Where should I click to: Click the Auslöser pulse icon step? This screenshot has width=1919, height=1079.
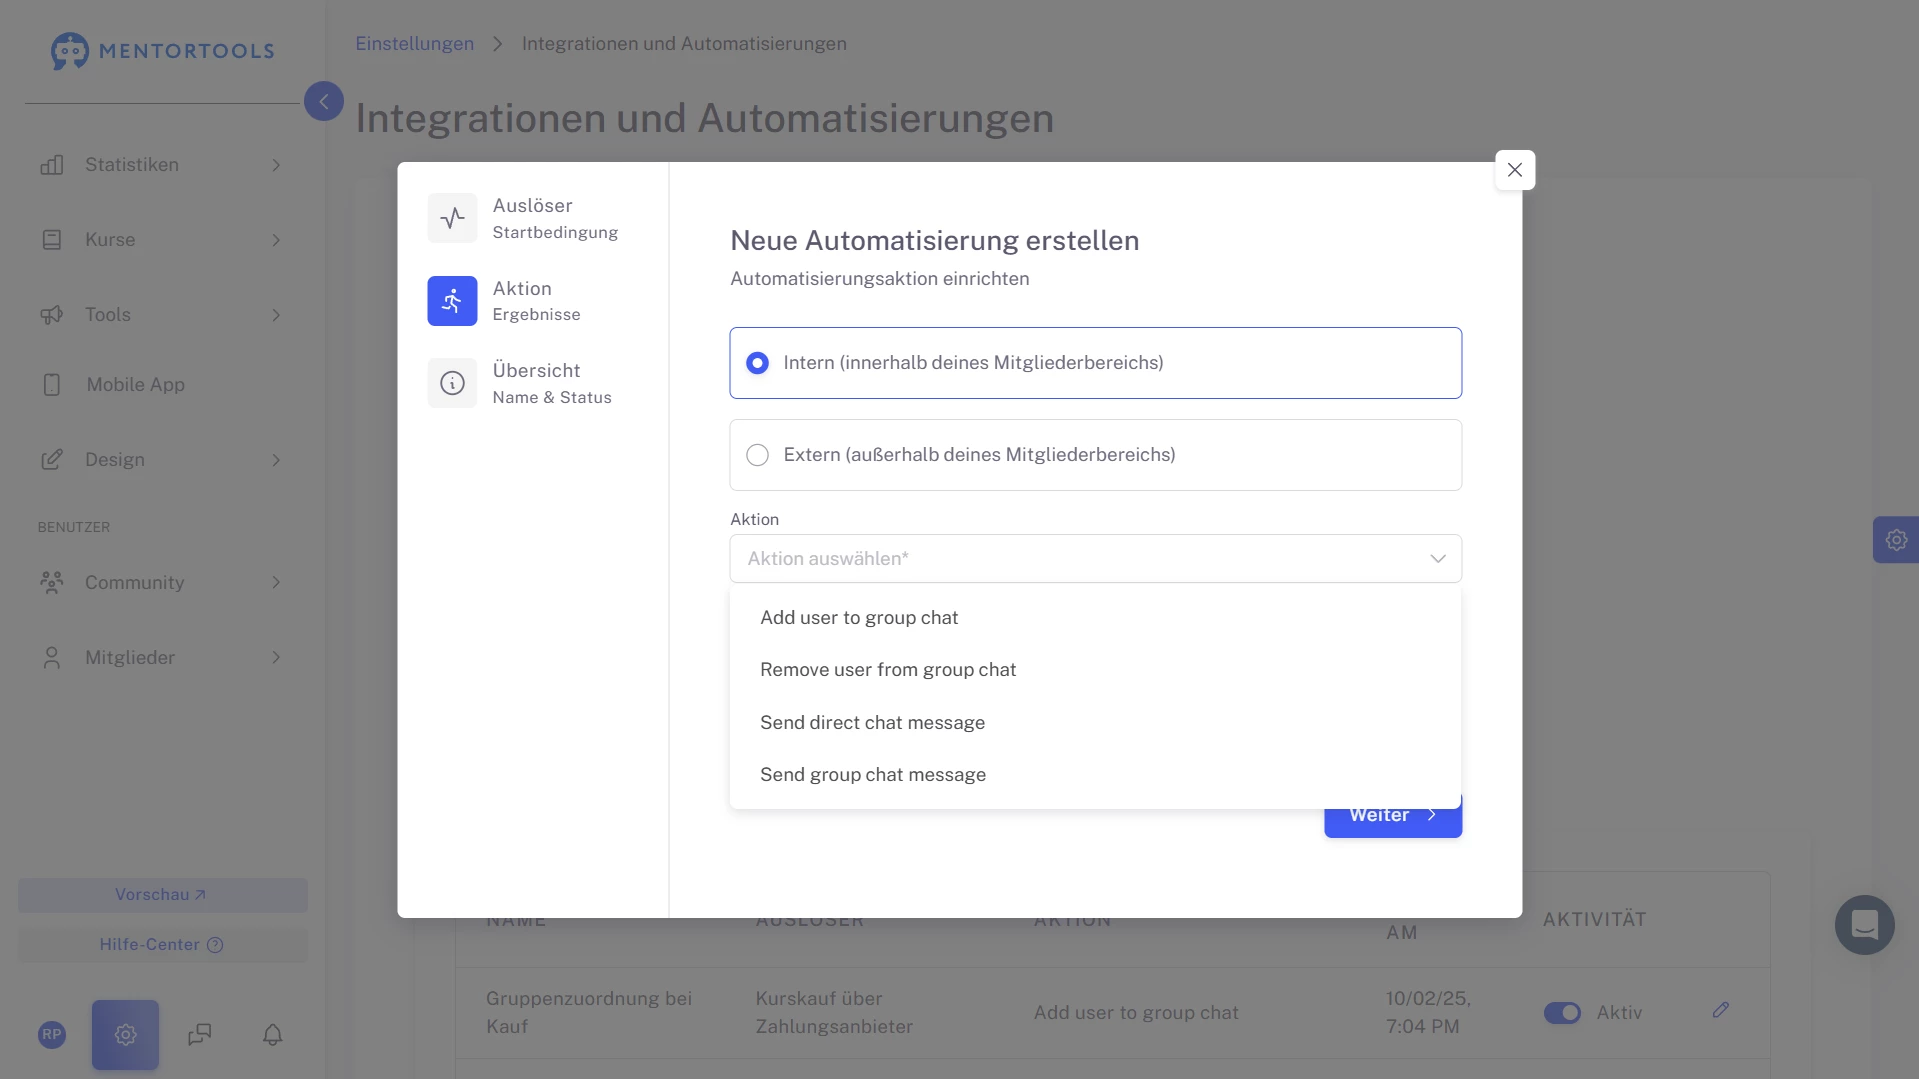tap(452, 218)
